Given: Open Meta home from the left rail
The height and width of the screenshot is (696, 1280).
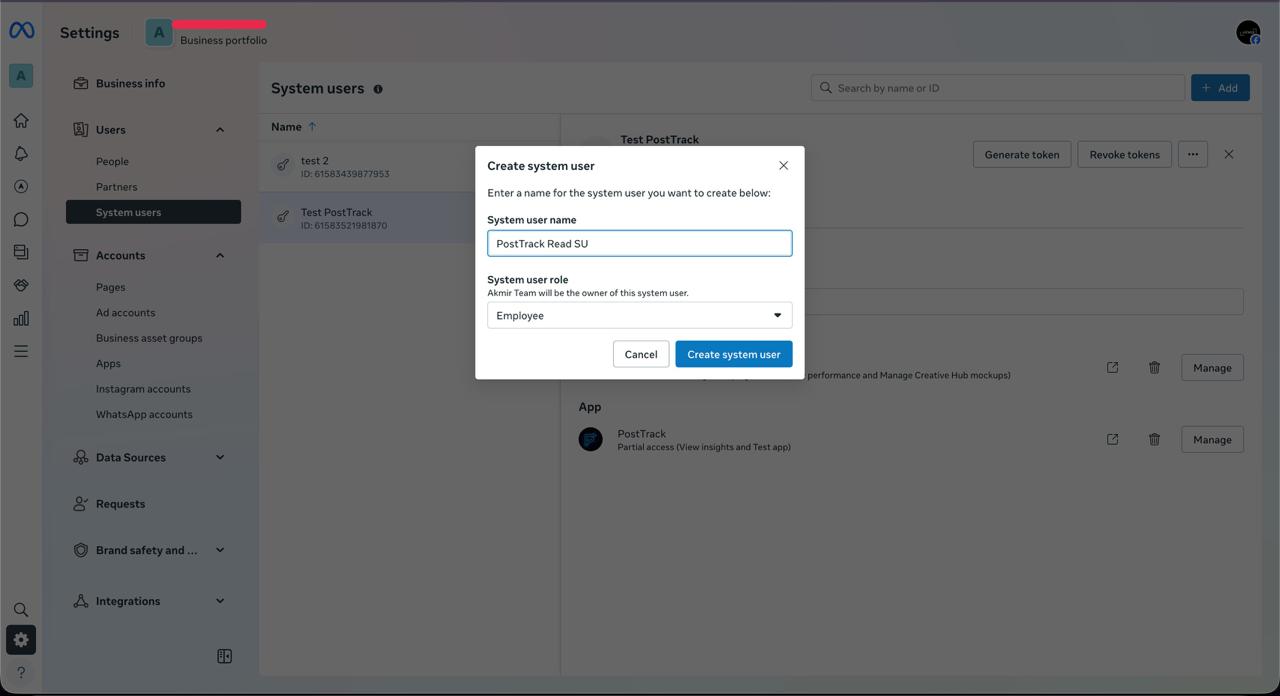Looking at the screenshot, I should (x=20, y=120).
